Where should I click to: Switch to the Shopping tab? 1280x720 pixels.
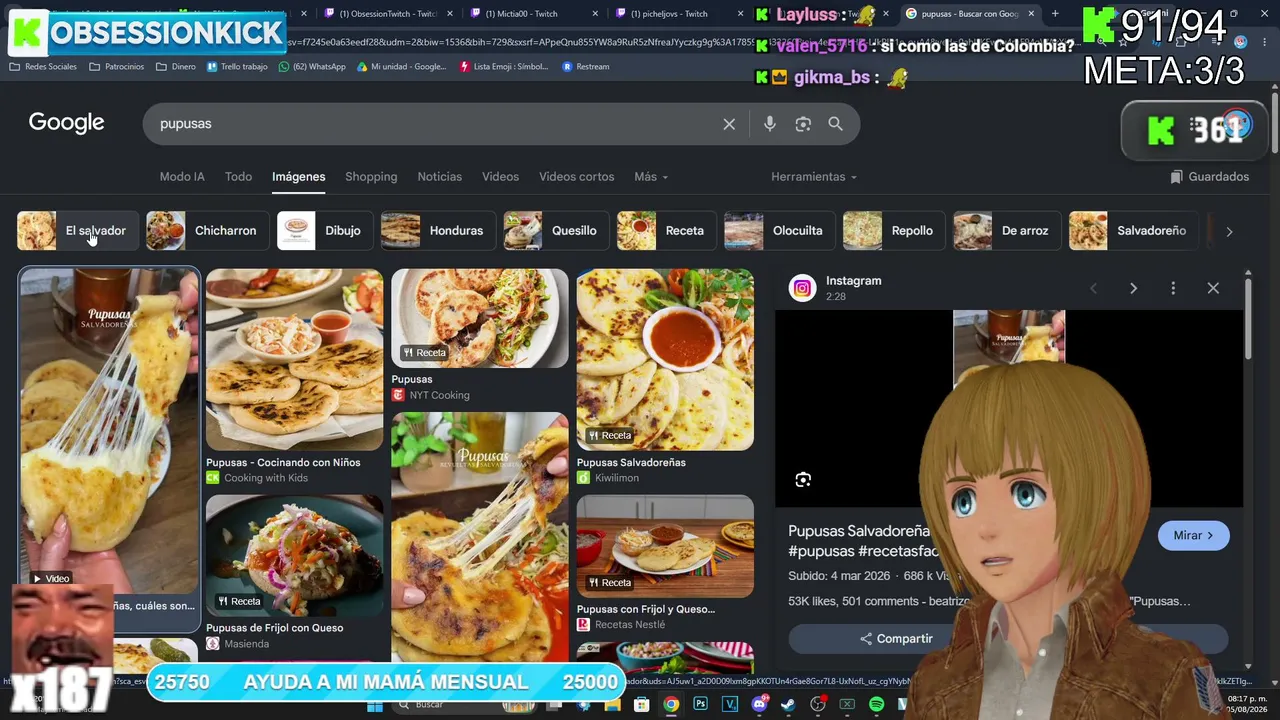(x=371, y=177)
